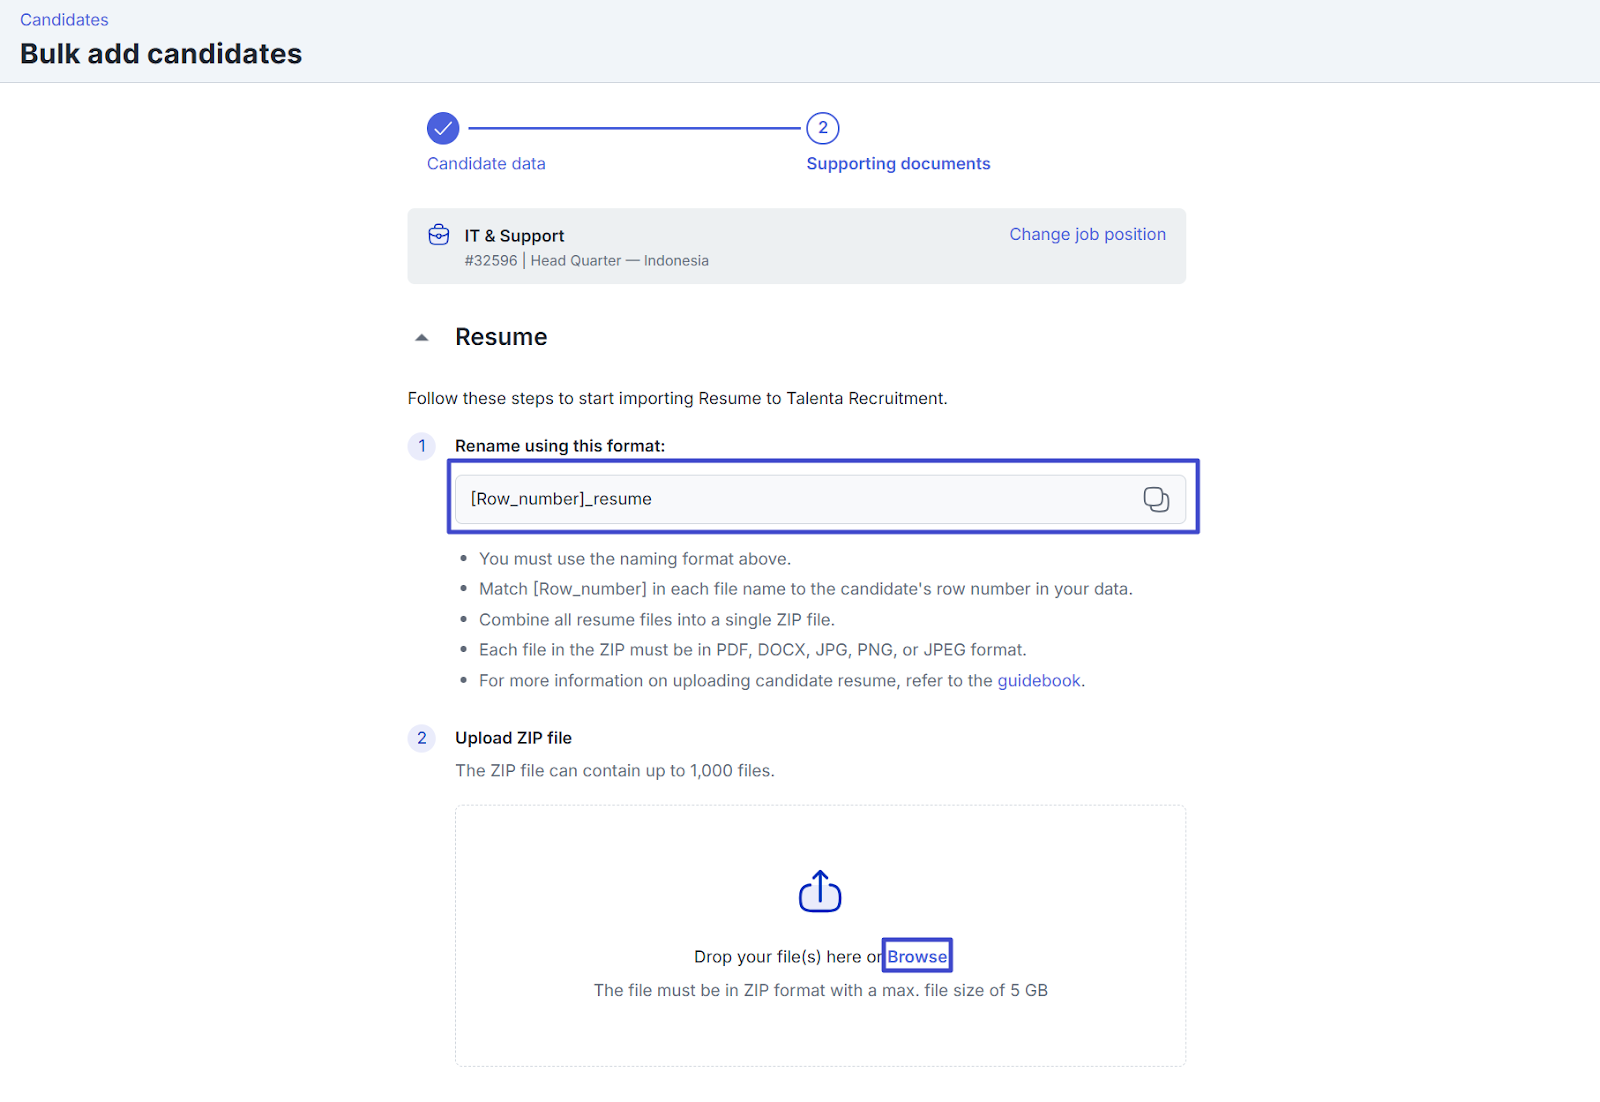
Task: Click the number 1 badge beside Rename
Action: 422,446
